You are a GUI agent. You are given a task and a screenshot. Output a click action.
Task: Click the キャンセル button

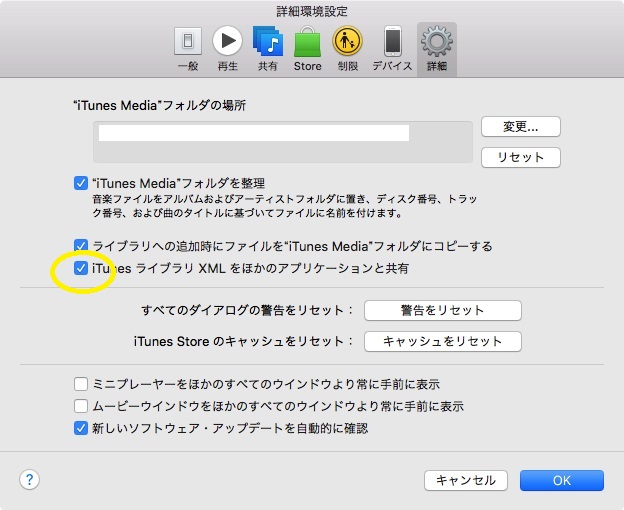click(466, 481)
